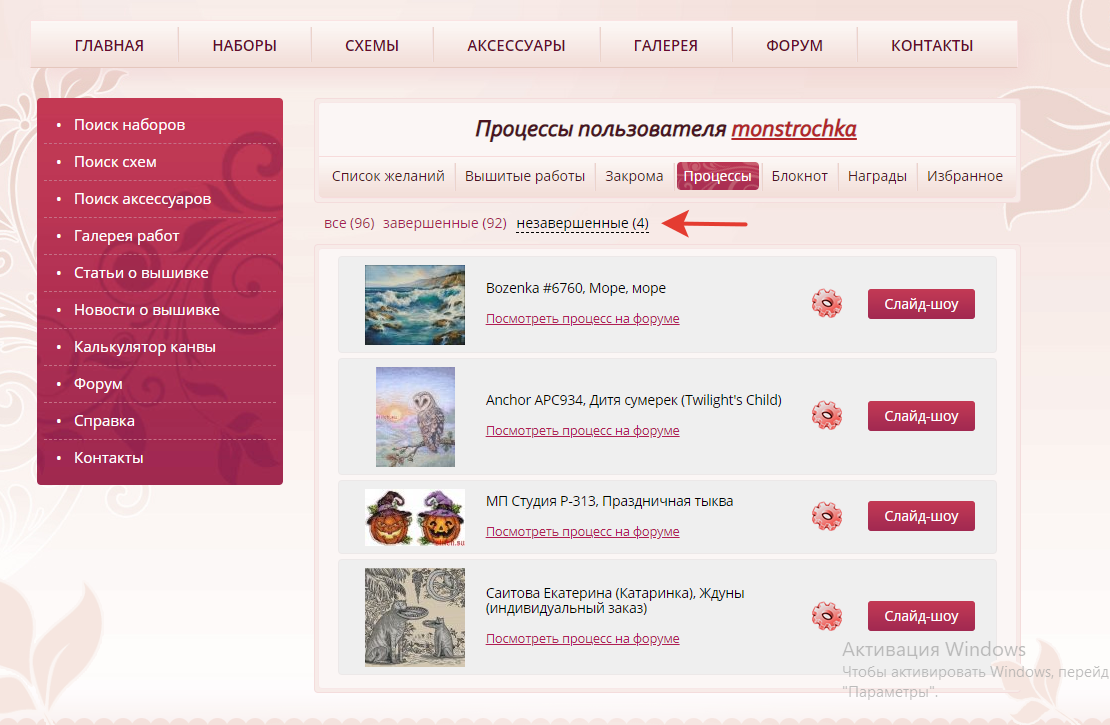Open Калькулятор канвы in the sidebar
Viewport: 1110px width, 725px height.
145,347
